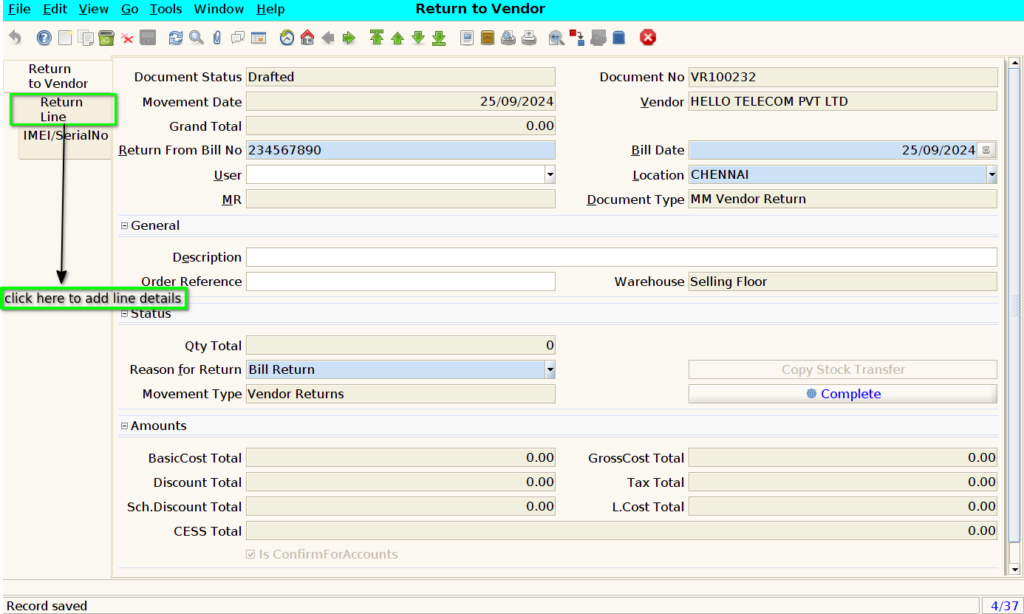Click the 4/37 record counter

(1003, 606)
